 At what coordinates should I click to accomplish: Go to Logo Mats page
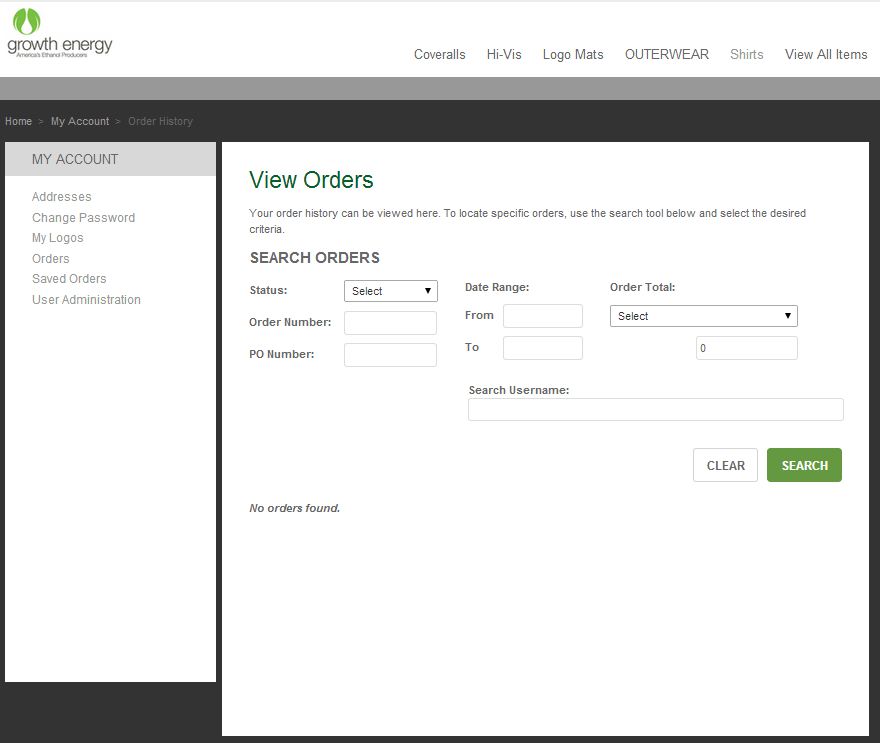click(x=573, y=55)
